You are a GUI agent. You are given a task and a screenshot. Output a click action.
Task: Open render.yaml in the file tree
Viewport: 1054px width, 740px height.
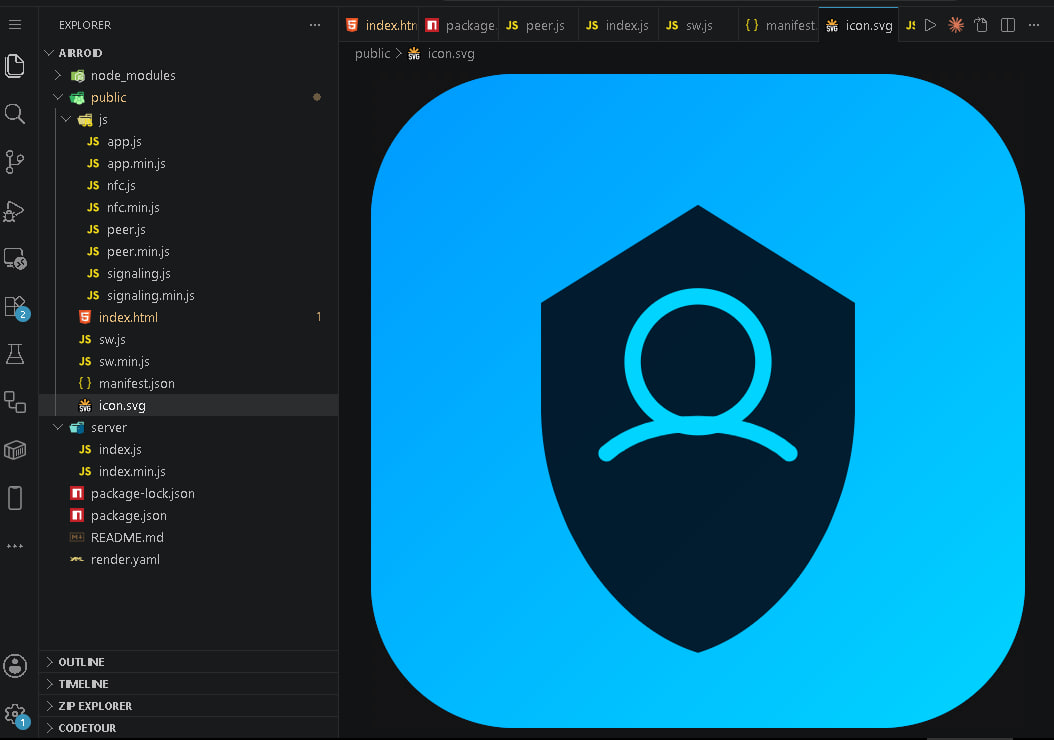point(188,560)
